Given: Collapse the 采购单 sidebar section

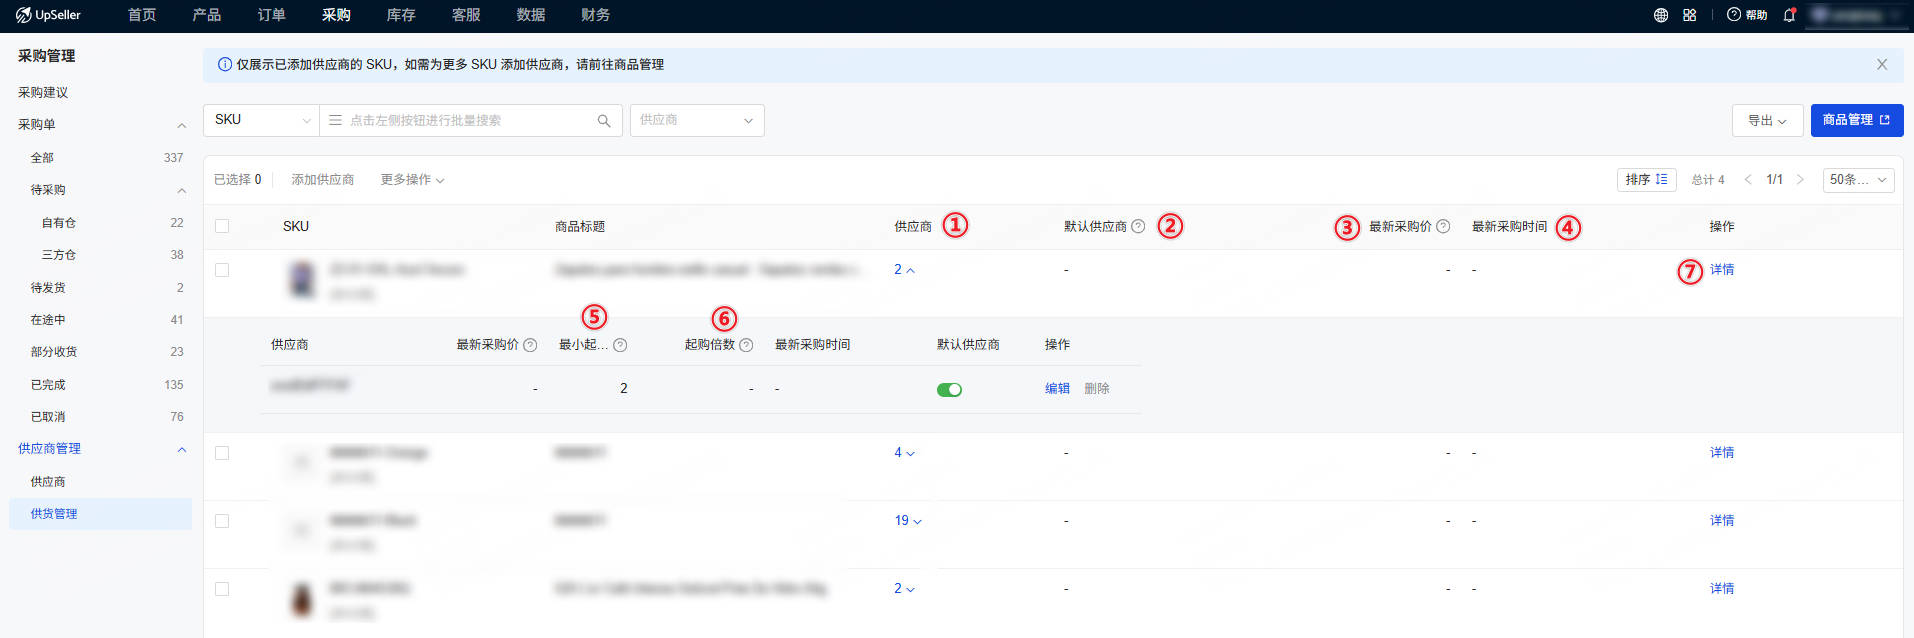Looking at the screenshot, I should click(181, 125).
